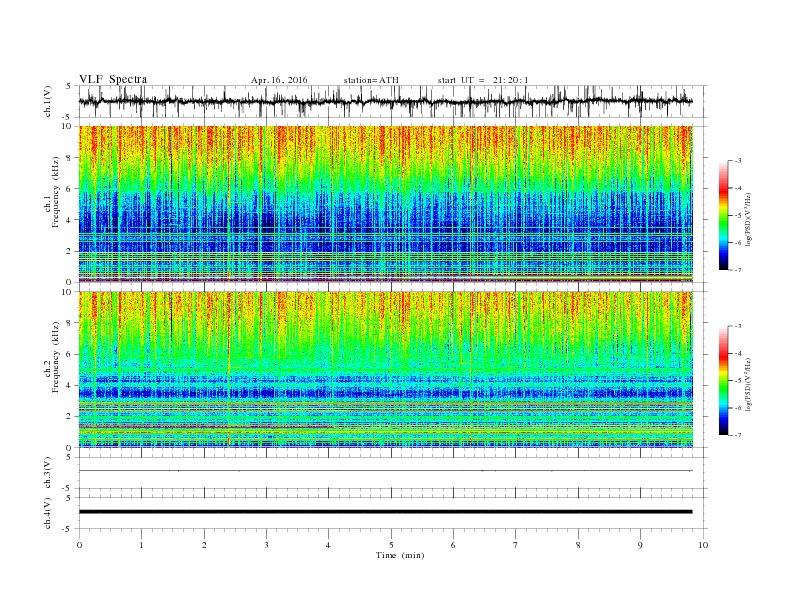Click the thick black ch.4 waveform trace

click(x=385, y=512)
